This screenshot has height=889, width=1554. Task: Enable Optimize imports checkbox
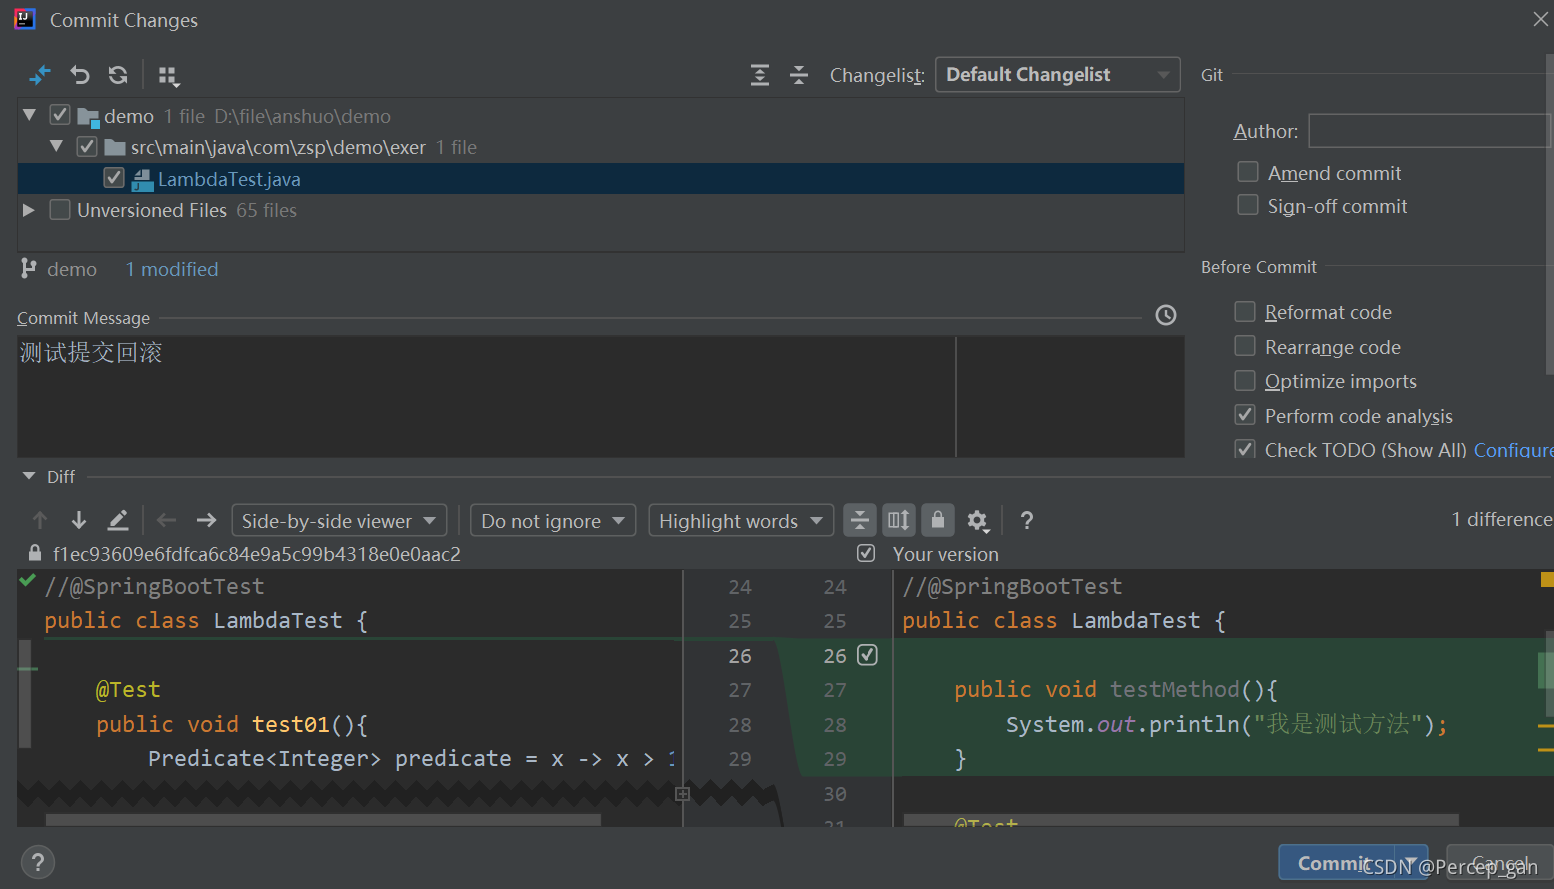[1245, 380]
